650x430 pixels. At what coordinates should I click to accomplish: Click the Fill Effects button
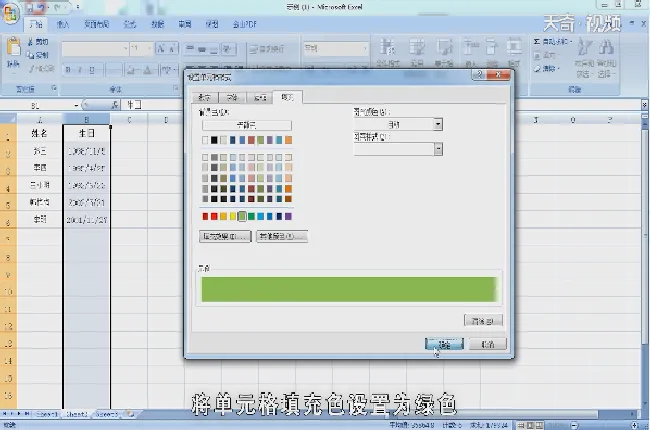225,236
